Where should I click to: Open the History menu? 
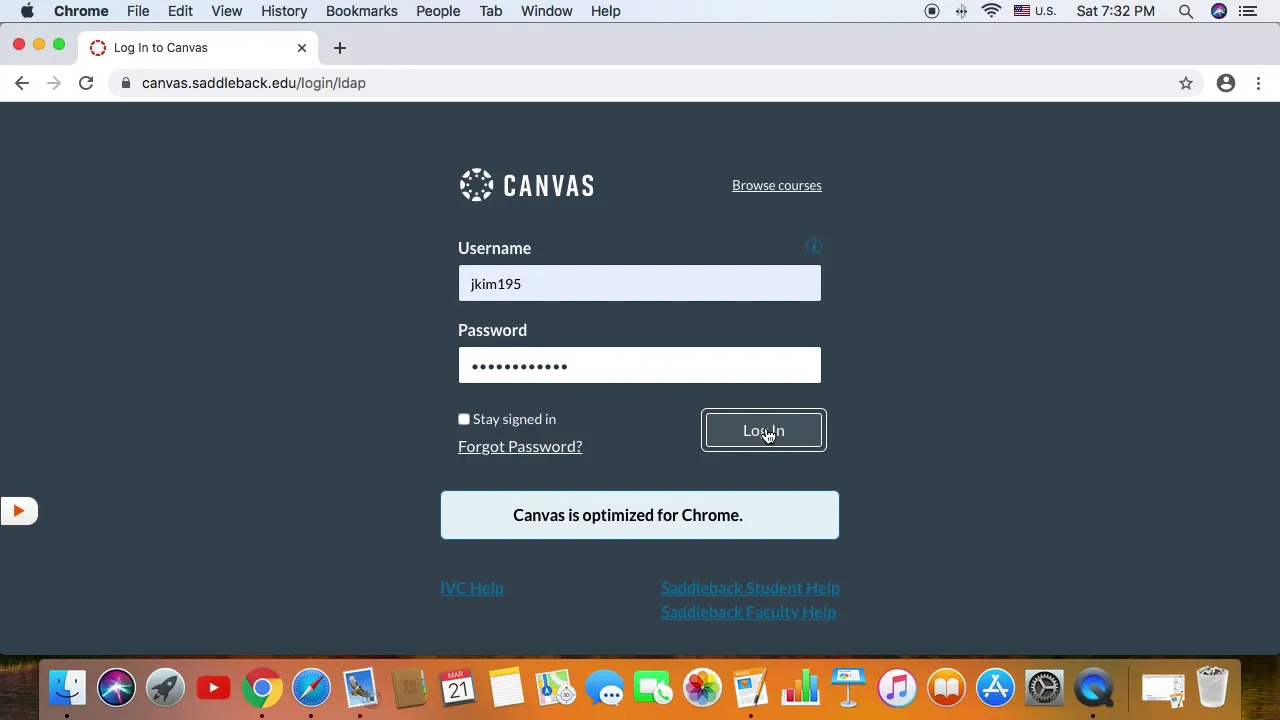click(284, 11)
